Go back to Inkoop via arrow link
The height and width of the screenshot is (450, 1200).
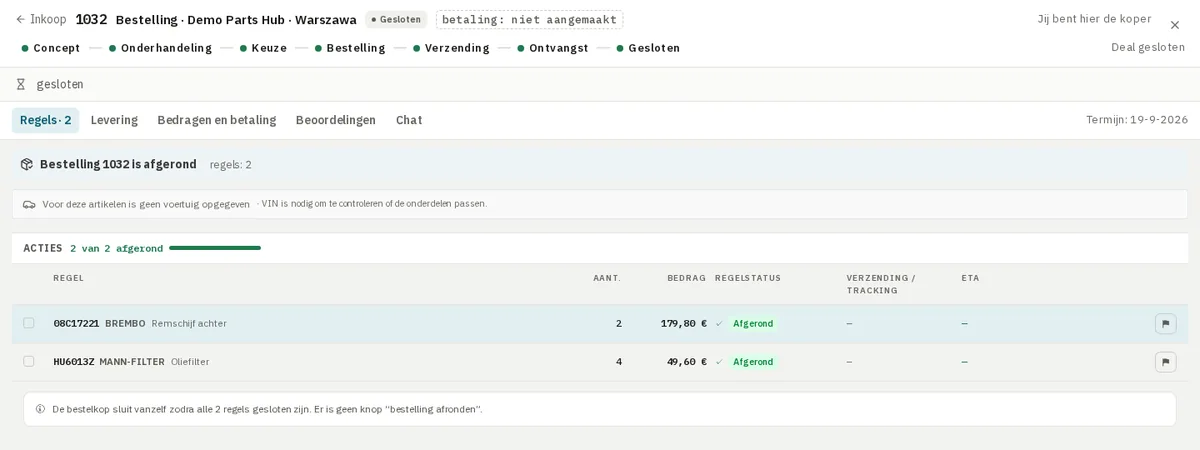tap(41, 19)
